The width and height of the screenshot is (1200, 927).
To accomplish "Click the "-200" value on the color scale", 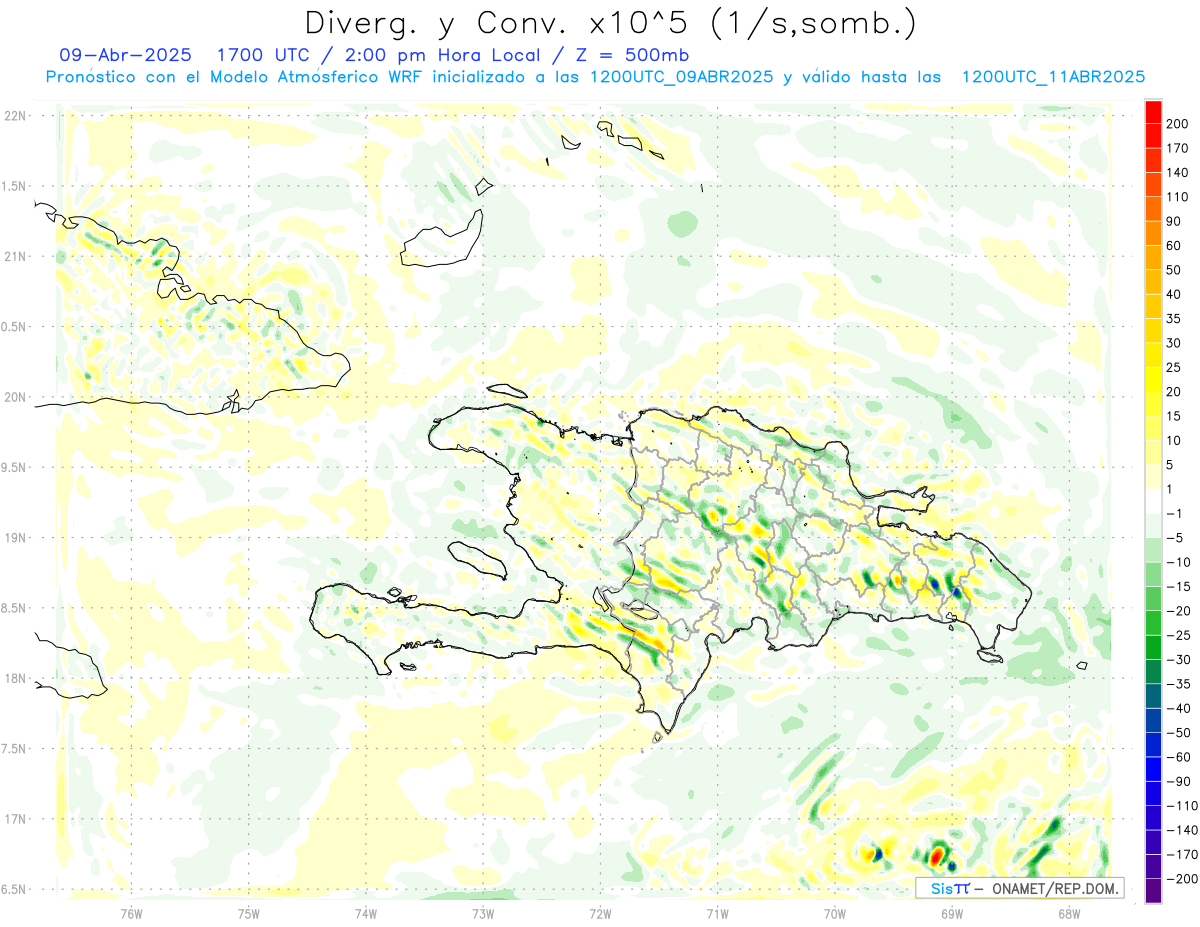I will pyautogui.click(x=1182, y=879).
